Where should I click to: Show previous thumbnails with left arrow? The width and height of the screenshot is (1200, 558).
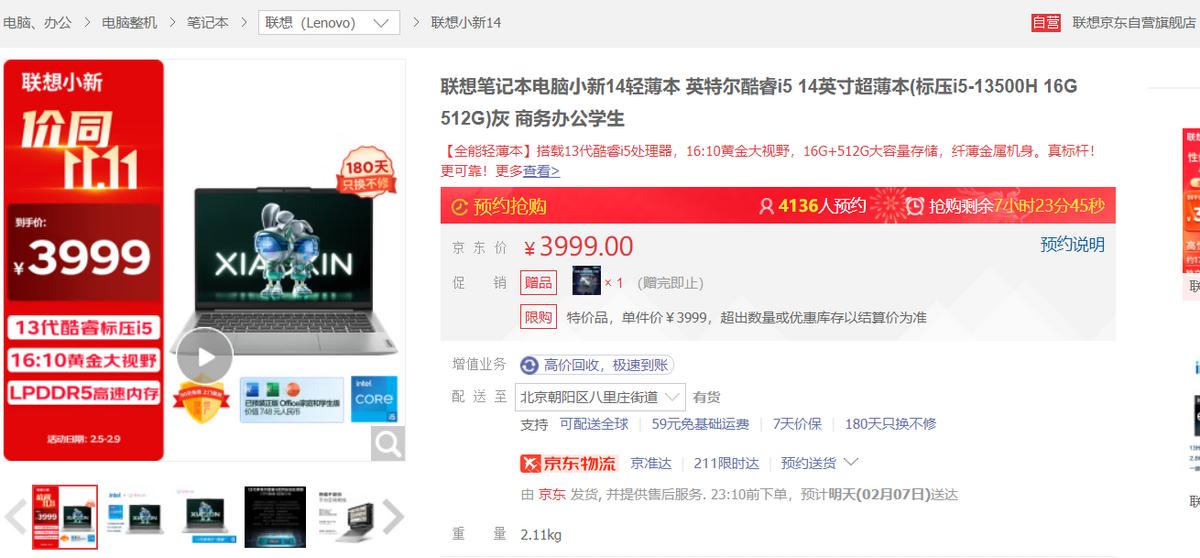click(15, 517)
